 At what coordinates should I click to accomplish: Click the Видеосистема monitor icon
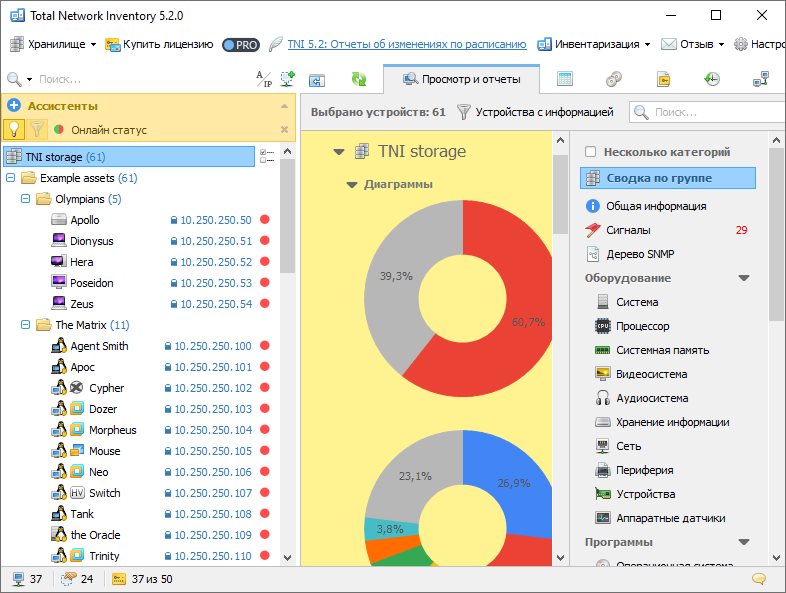point(603,373)
